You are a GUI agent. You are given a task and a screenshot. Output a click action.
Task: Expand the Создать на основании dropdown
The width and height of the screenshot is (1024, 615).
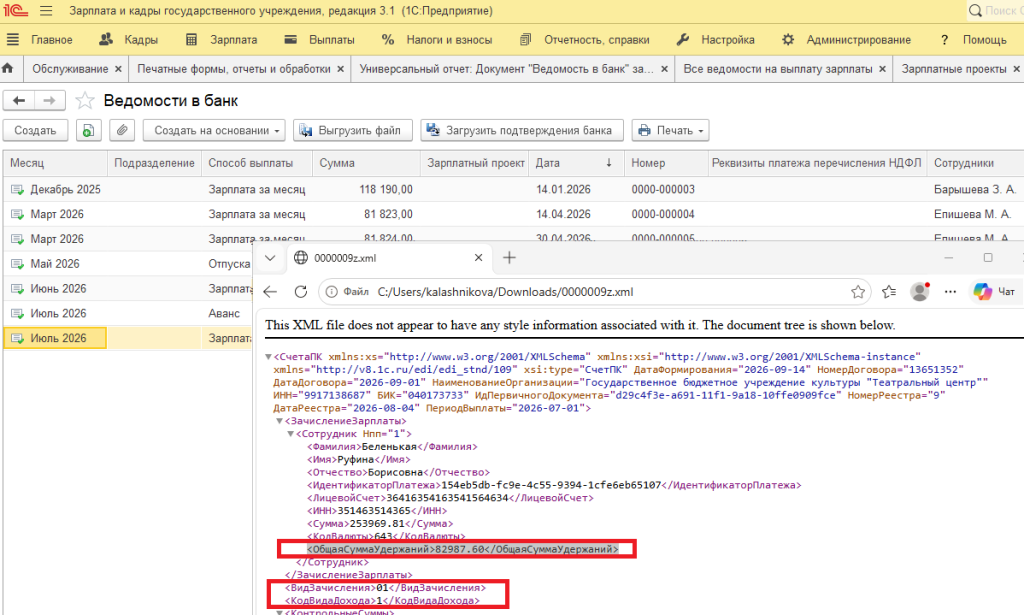214,131
